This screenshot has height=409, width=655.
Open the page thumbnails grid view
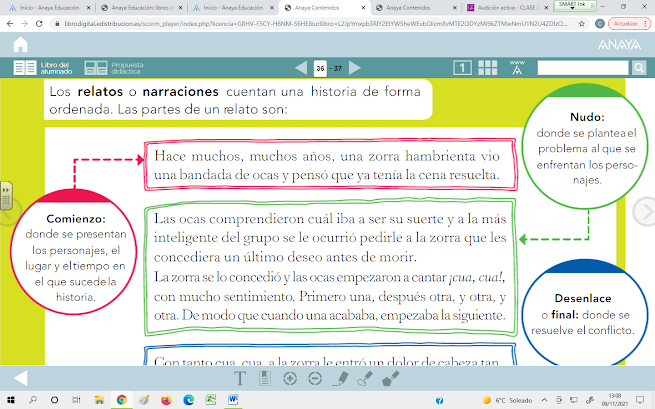[487, 68]
